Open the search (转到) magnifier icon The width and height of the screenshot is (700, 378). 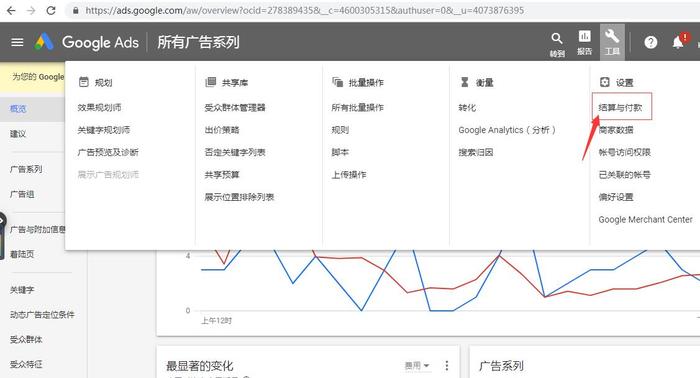point(557,39)
